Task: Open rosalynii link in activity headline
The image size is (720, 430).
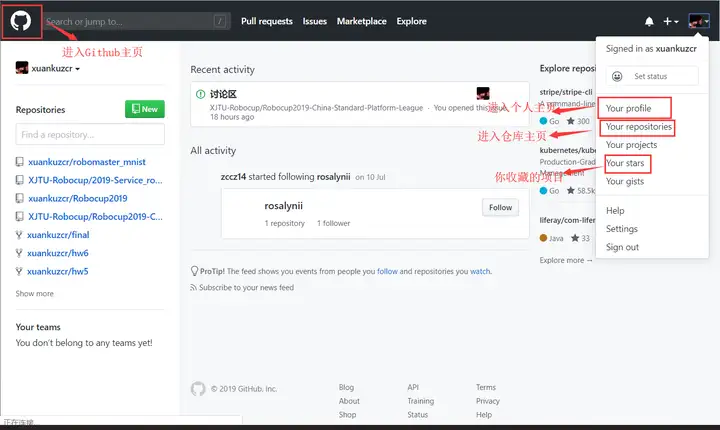Action: (333, 177)
